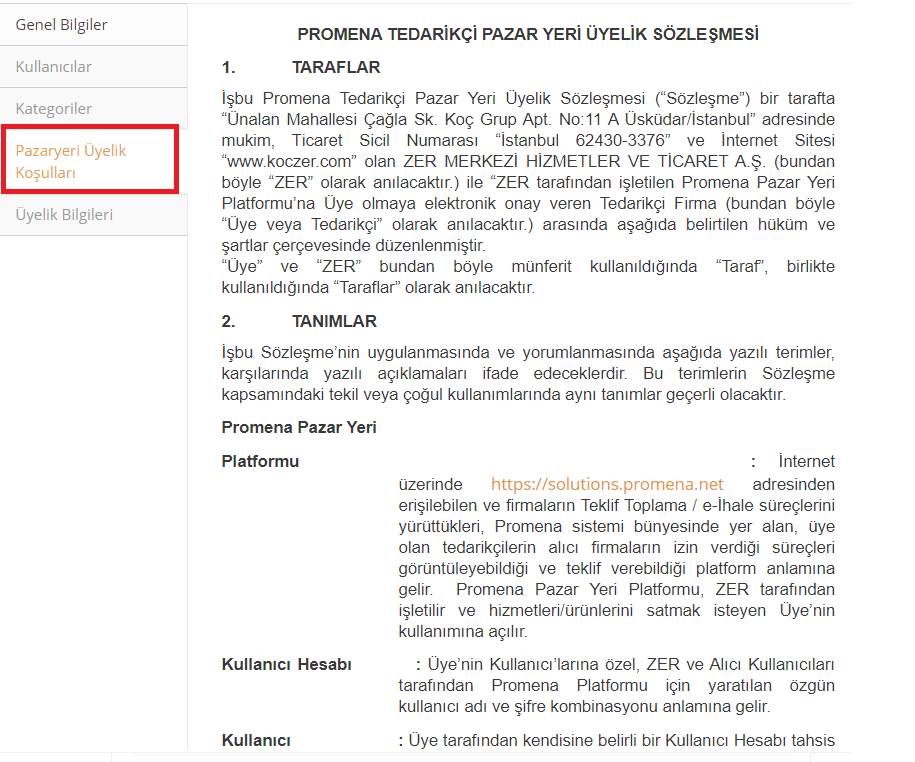Click the 'www.koczer.com' text in the paragraph
This screenshot has height=762, width=915.
click(289, 162)
